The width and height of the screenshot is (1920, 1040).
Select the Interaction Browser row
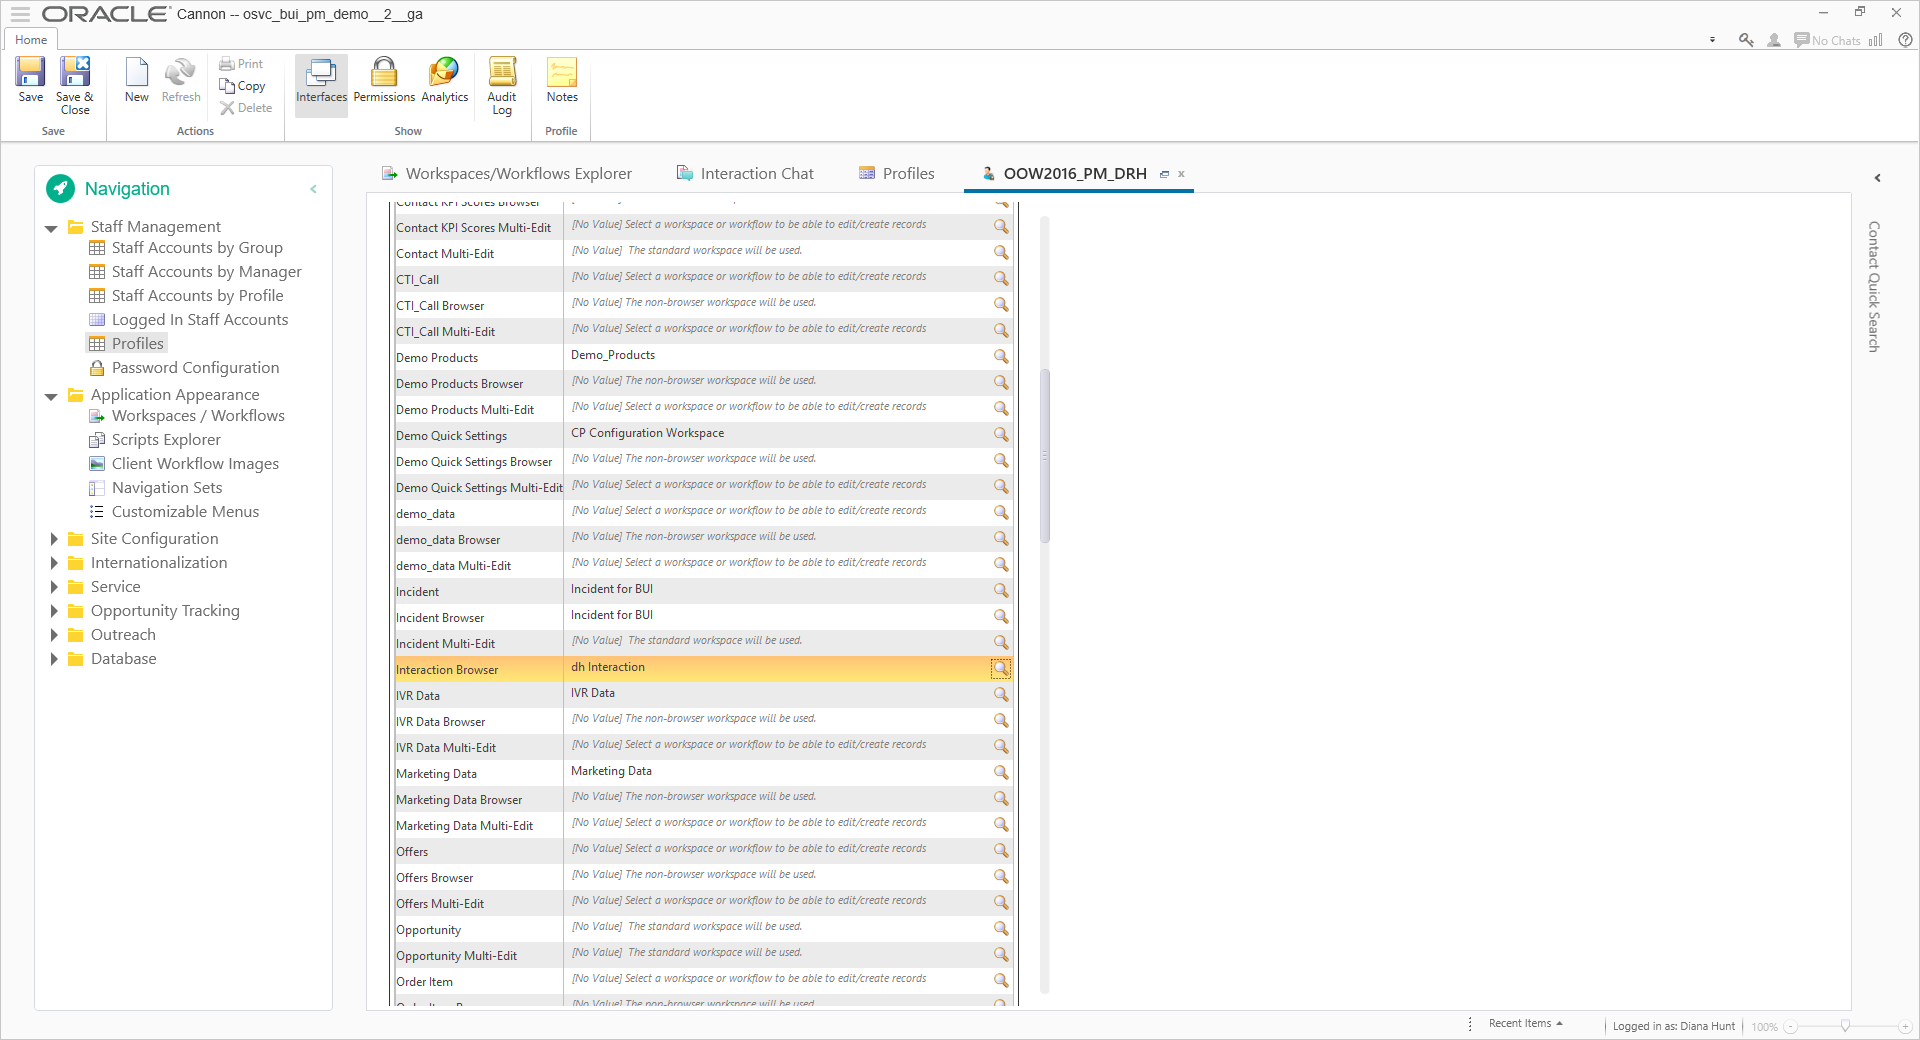tap(703, 668)
